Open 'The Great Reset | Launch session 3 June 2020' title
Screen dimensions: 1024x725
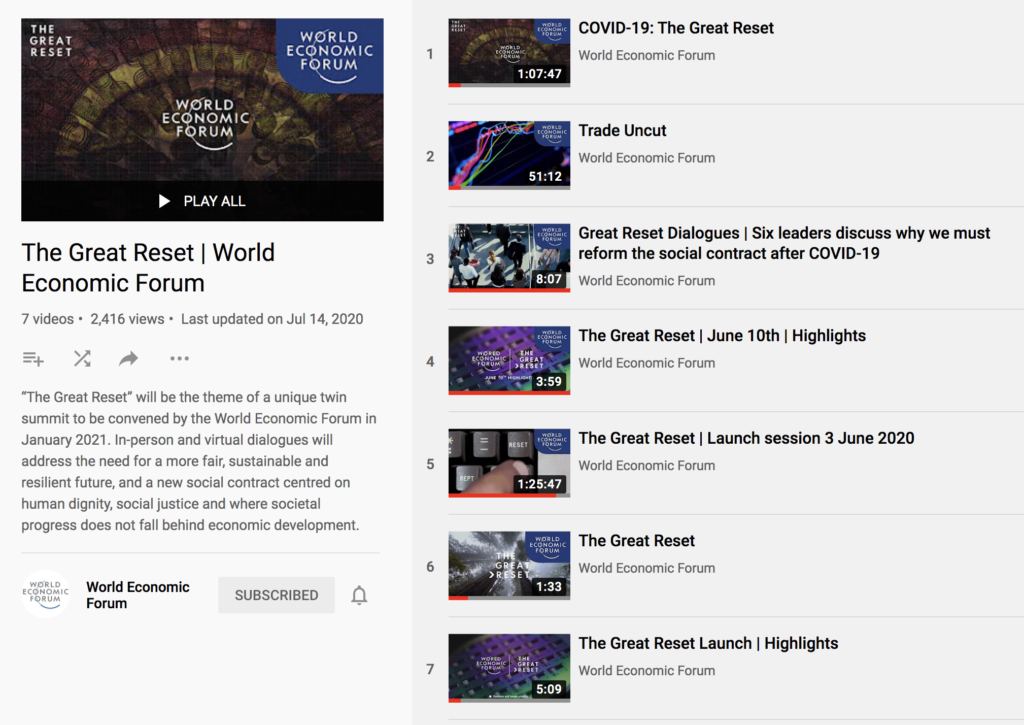746,438
